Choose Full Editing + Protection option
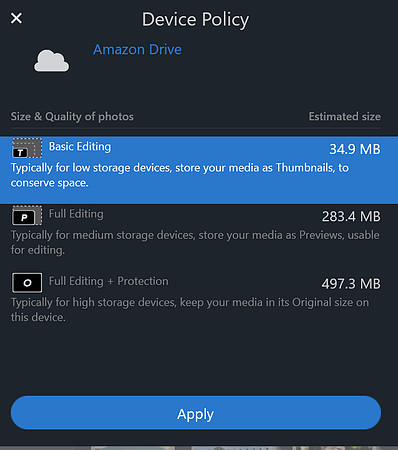Viewport: 398px width, 450px height. 199,299
